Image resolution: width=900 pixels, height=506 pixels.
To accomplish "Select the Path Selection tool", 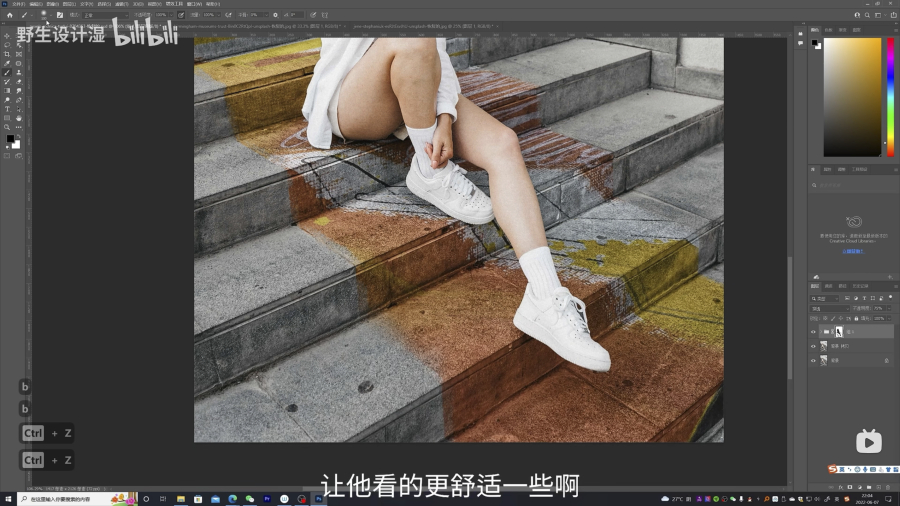I will [x=19, y=109].
